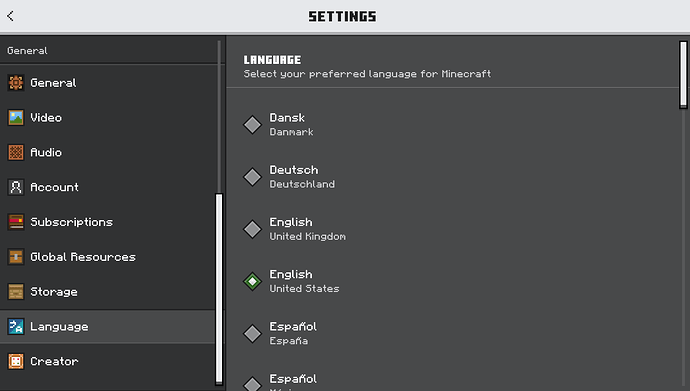The image size is (690, 391).
Task: Click the Creator icon
Action: 16,361
